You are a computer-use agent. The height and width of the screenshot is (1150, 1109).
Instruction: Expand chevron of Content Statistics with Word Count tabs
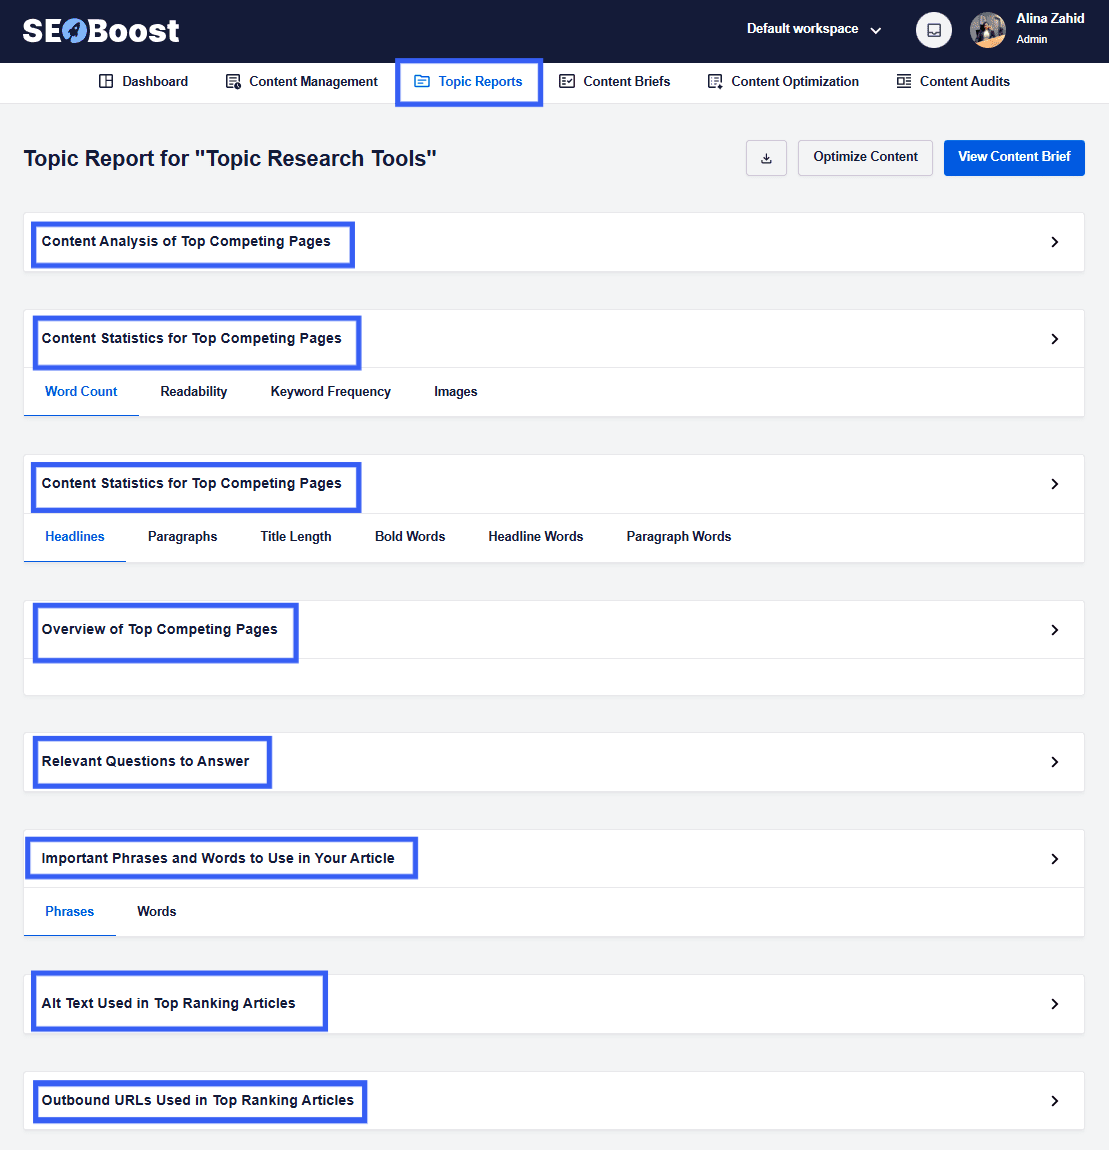click(x=1055, y=339)
